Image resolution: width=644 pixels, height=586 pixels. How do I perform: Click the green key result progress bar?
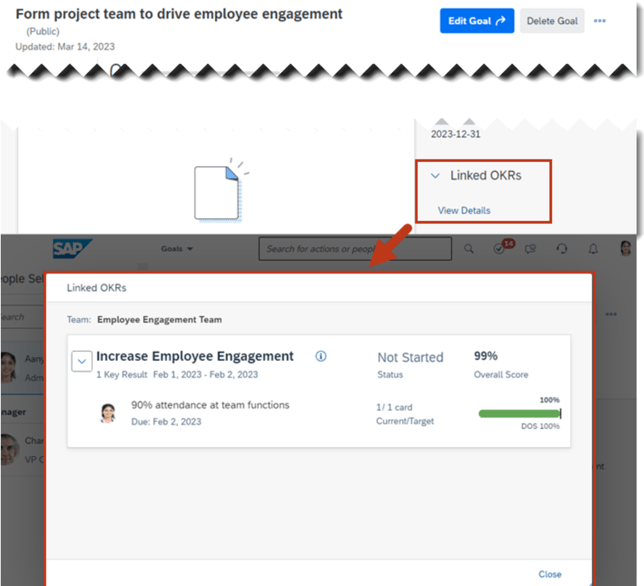pyautogui.click(x=519, y=413)
